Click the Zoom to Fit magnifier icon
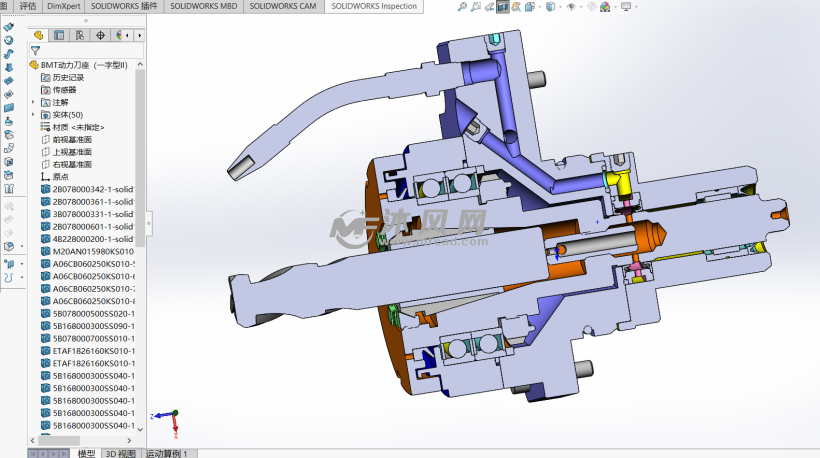 click(x=461, y=7)
